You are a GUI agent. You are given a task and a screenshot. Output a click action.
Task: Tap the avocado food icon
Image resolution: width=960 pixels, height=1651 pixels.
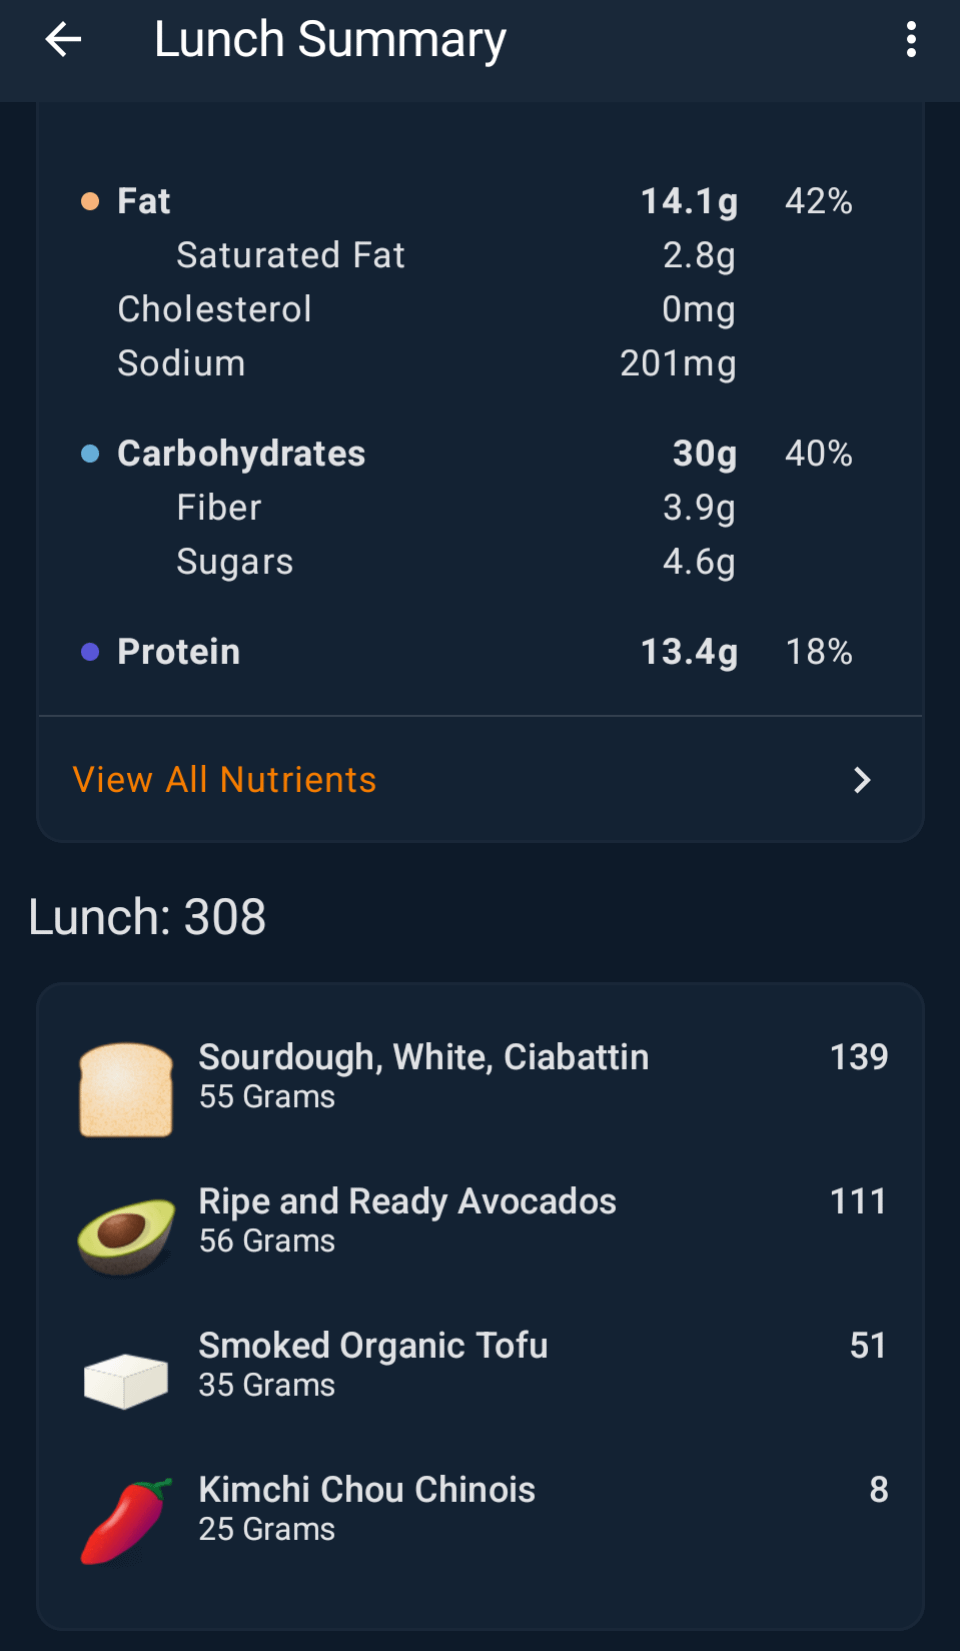126,1235
